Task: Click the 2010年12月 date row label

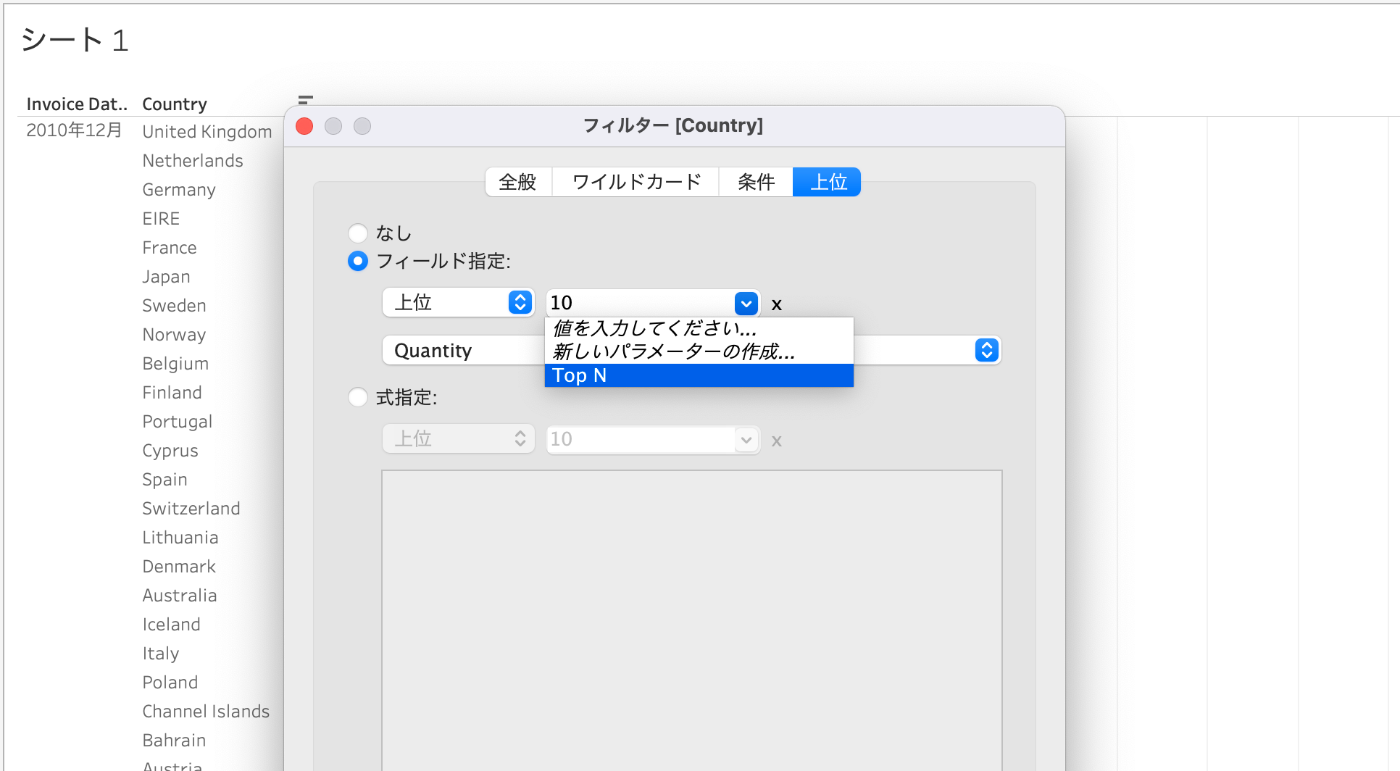Action: pos(74,131)
